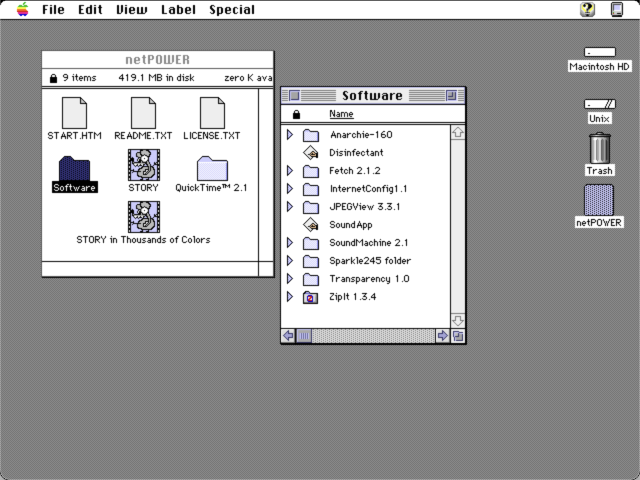
Task: Open the File menu
Action: (53, 9)
